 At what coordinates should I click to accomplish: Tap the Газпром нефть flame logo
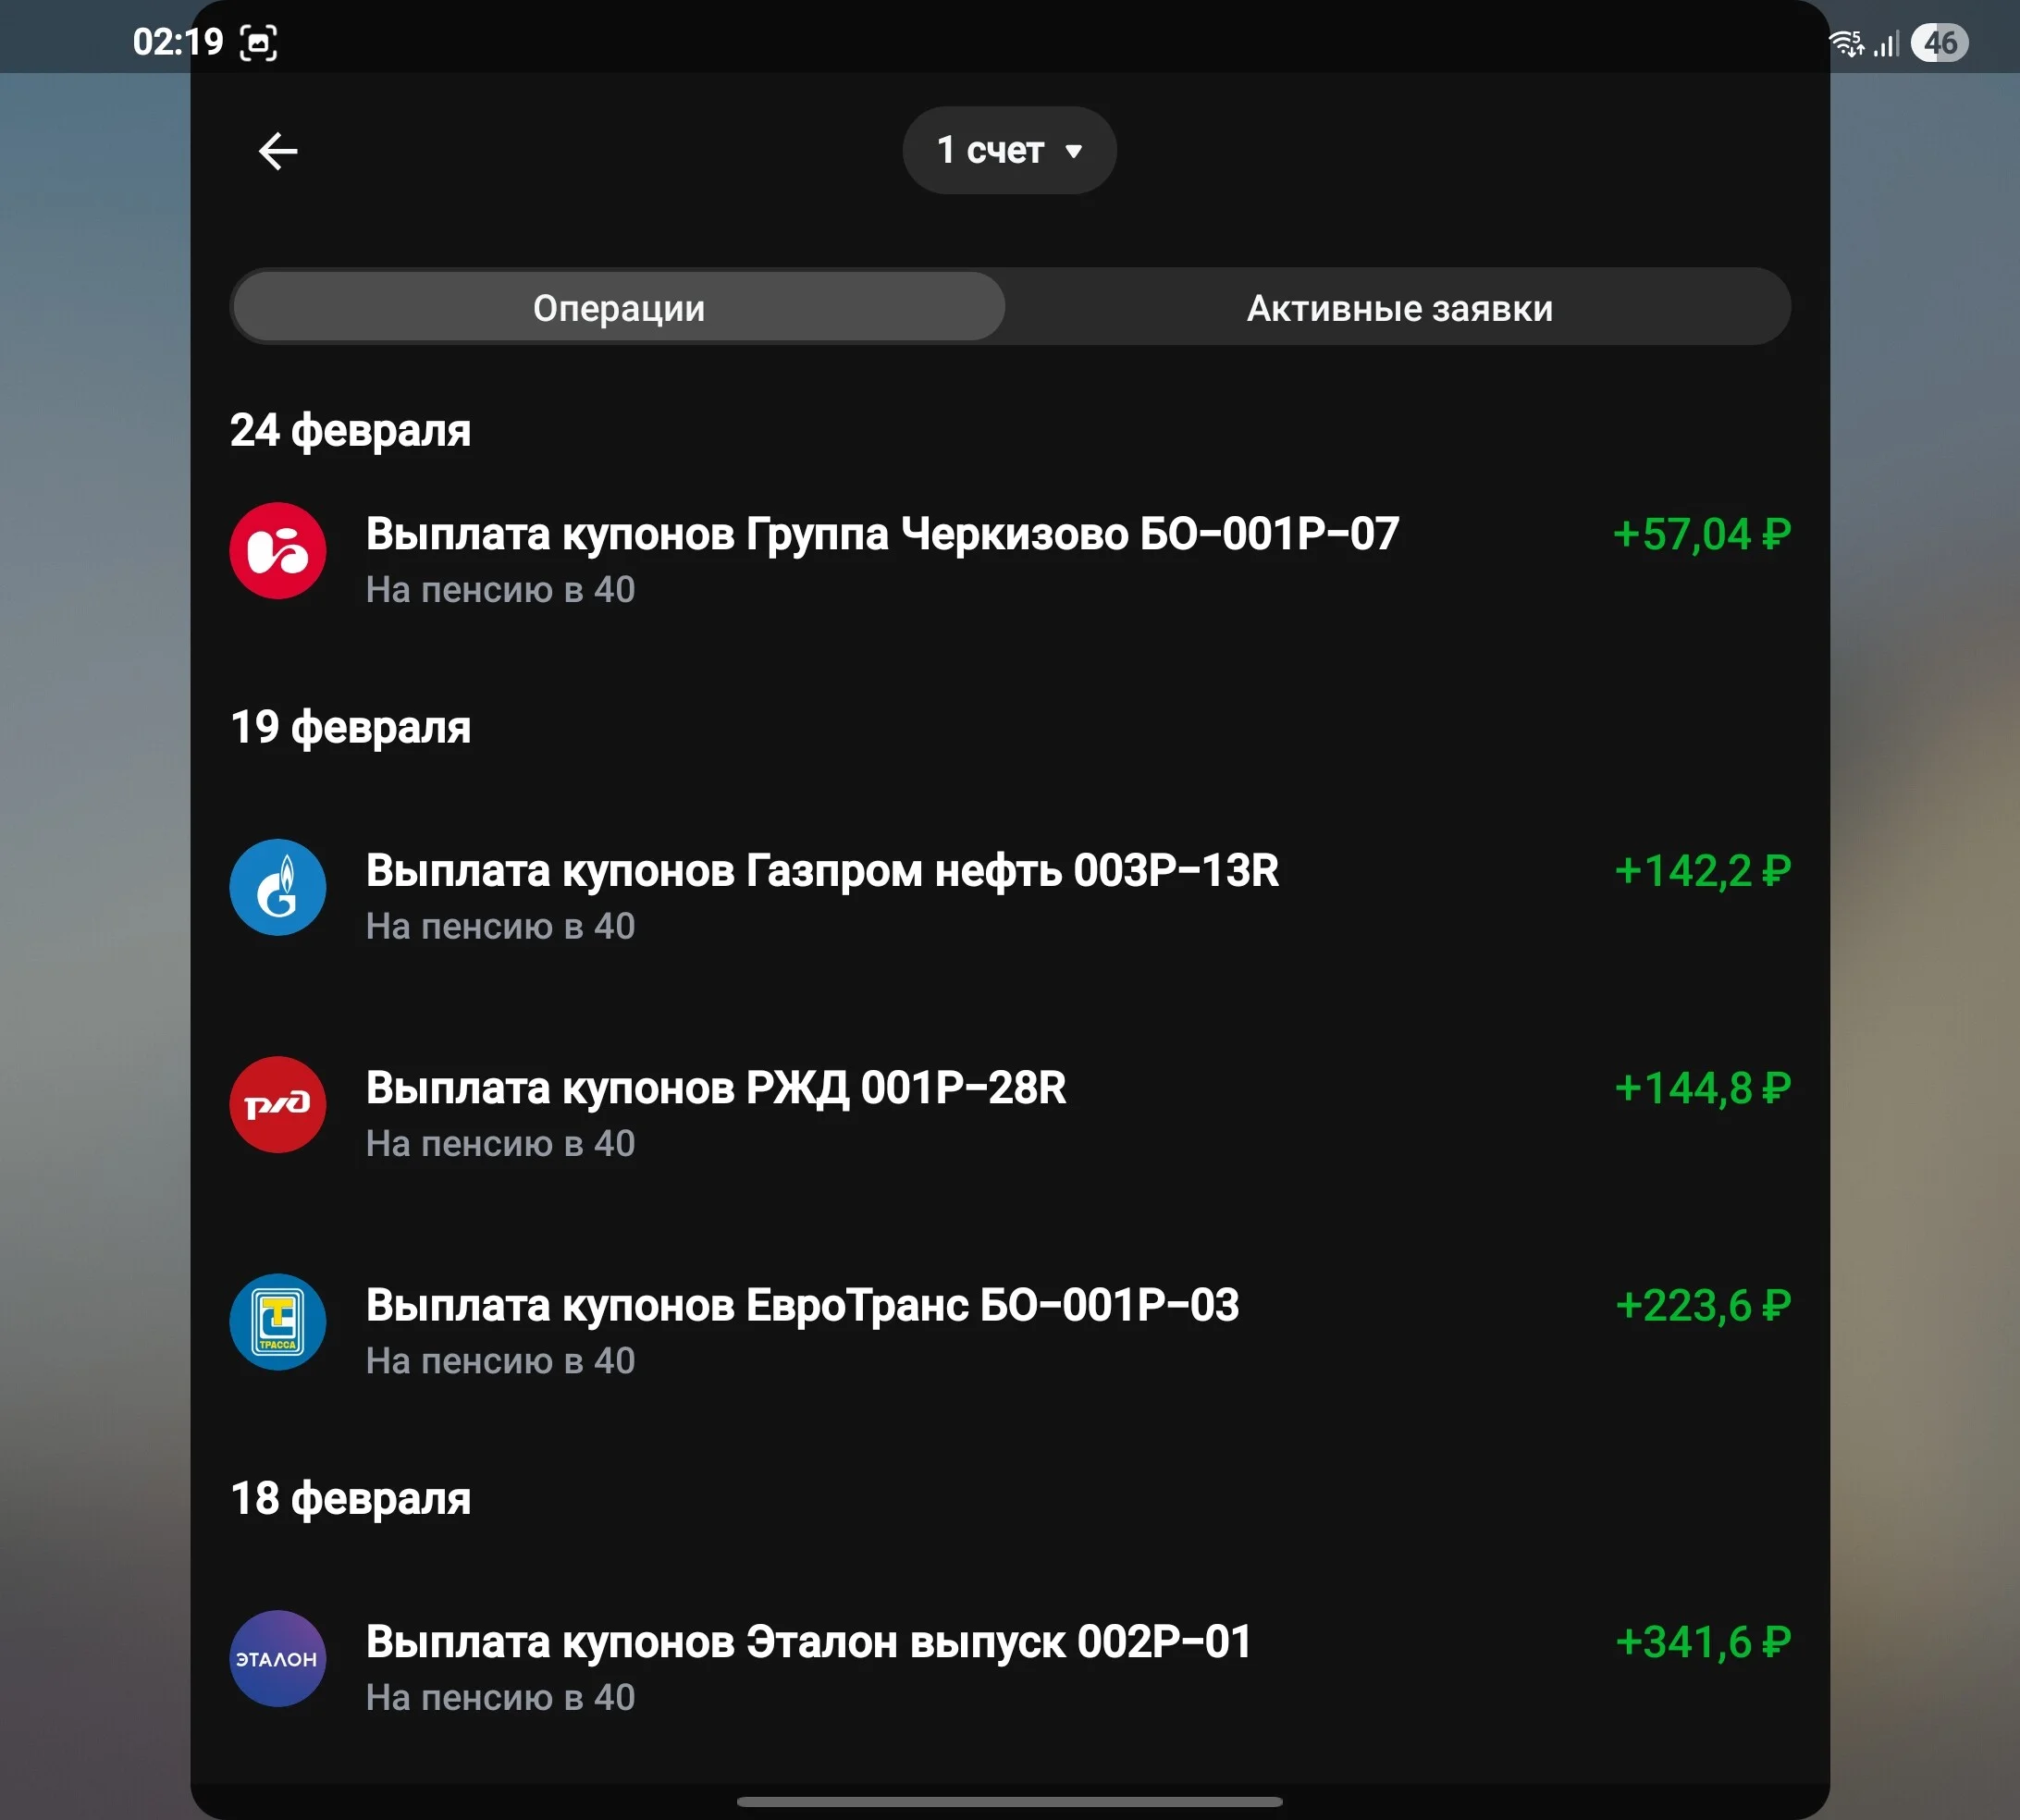[278, 887]
